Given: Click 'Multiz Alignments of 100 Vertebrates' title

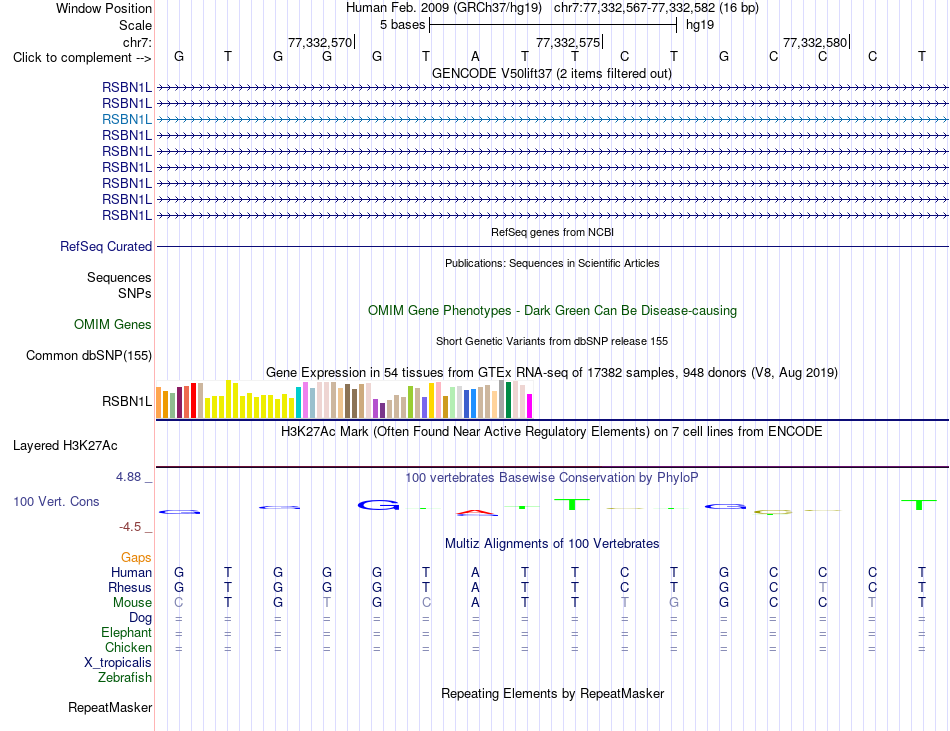Looking at the screenshot, I should (x=552, y=544).
